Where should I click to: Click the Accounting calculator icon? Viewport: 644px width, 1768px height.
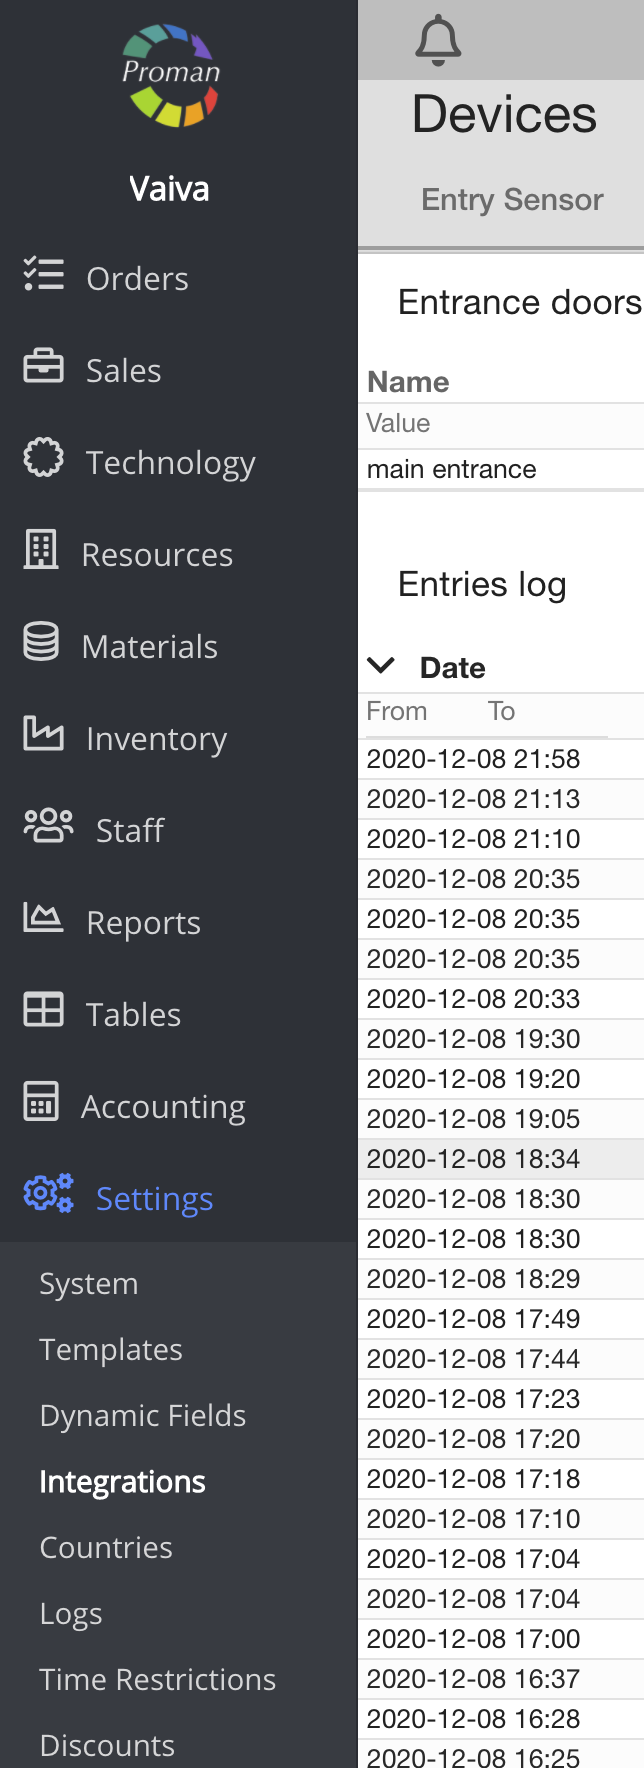click(41, 1102)
